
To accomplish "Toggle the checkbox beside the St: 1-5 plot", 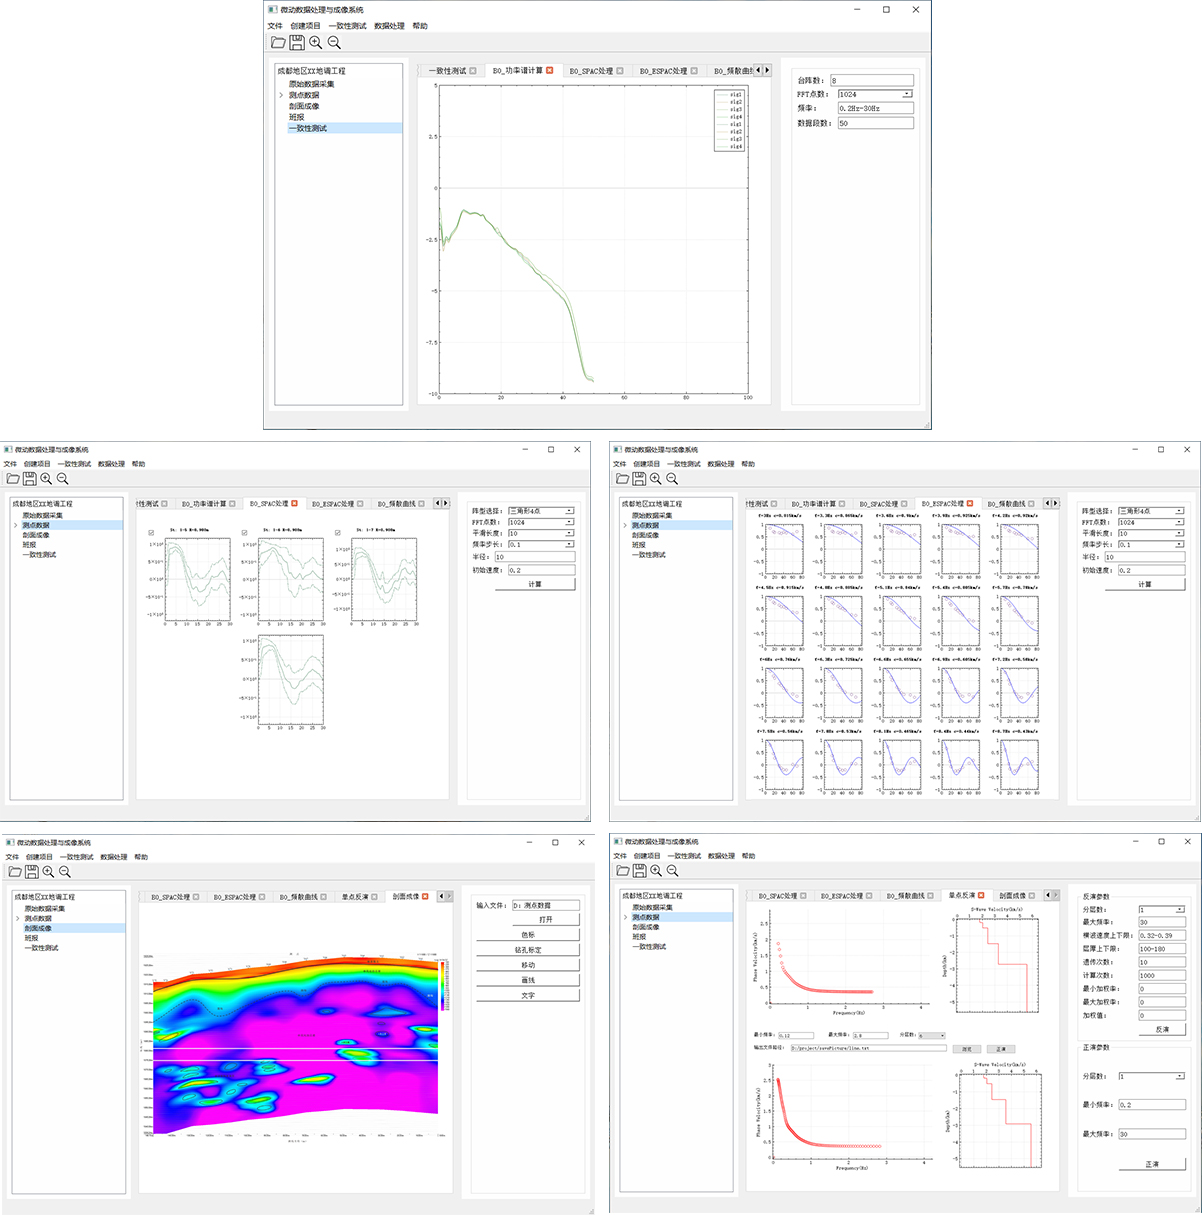I will (152, 532).
